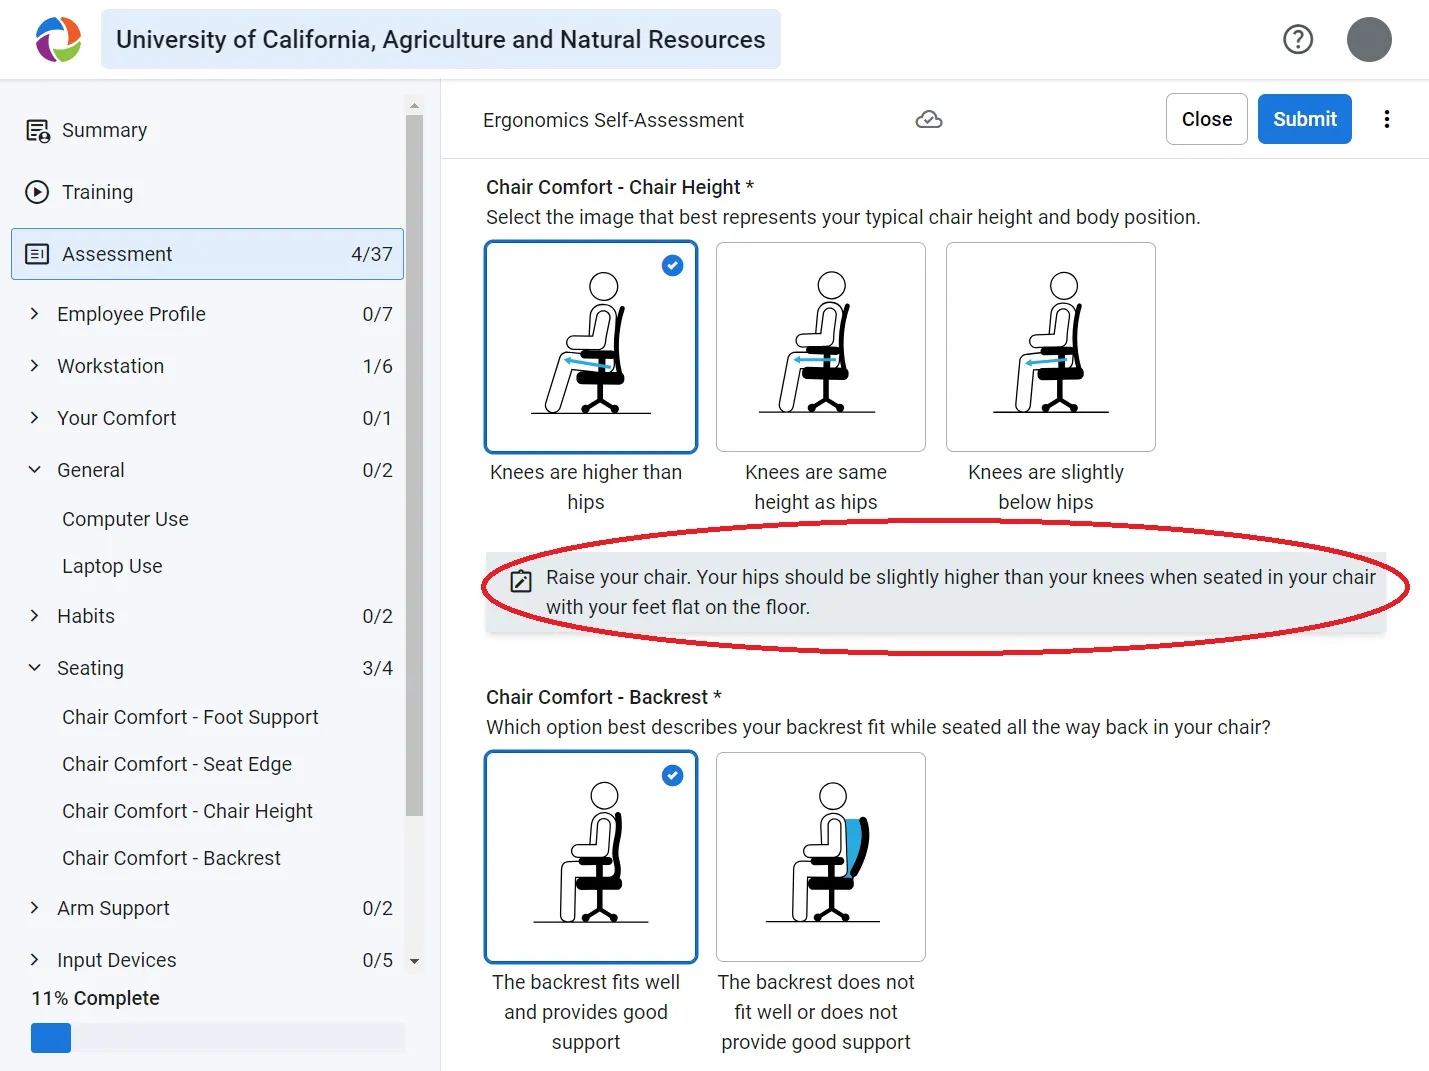Select 'Knees are same height as hips' image
1429x1071 pixels.
820,347
